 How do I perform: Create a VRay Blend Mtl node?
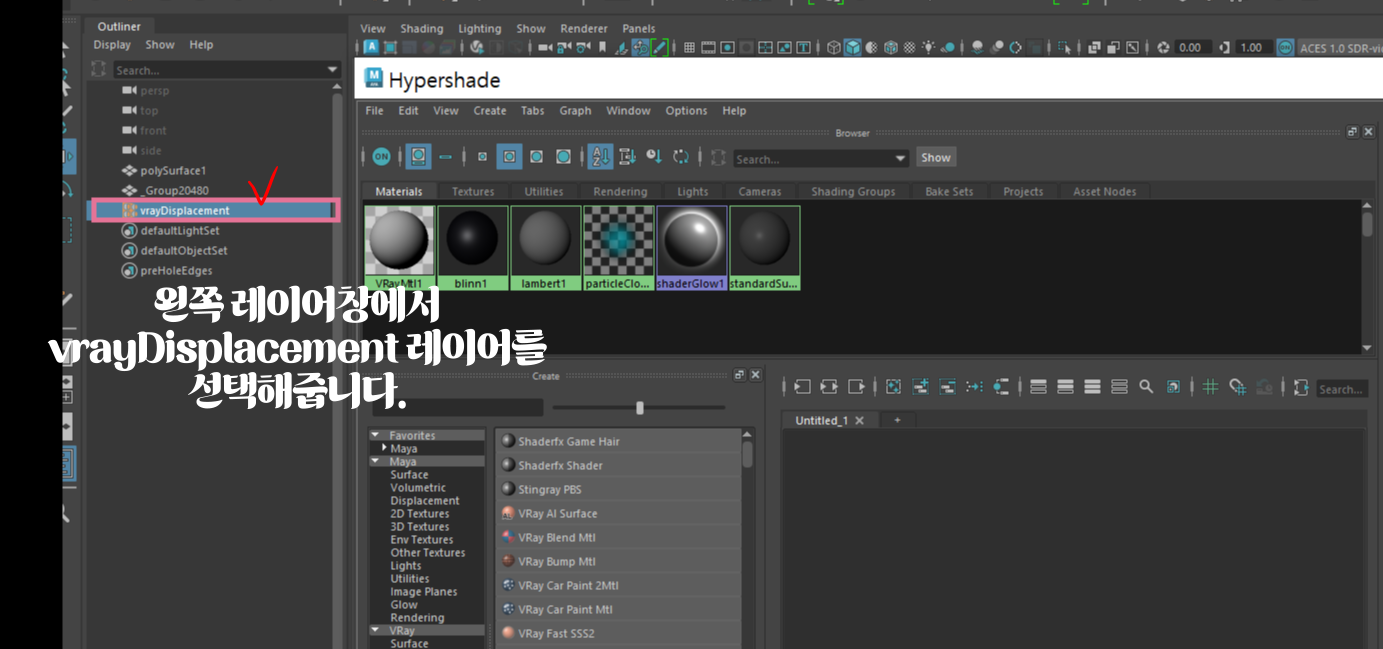tap(618, 537)
